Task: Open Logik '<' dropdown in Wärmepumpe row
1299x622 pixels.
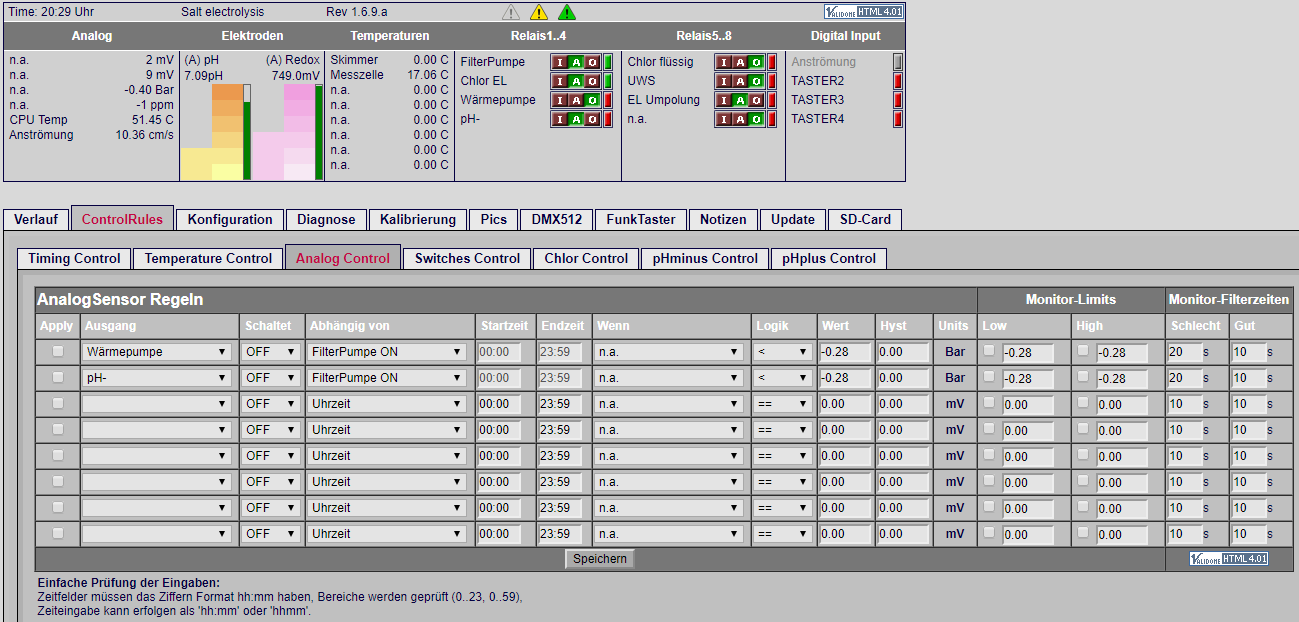Action: 782,352
